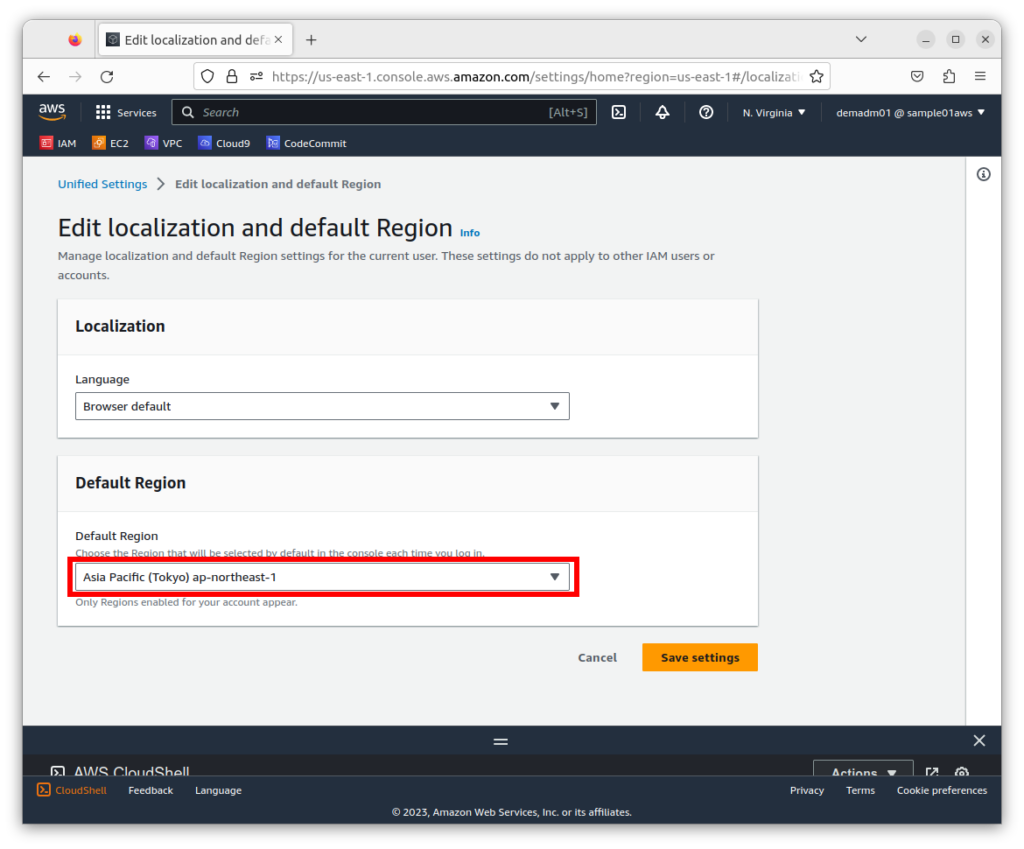The image size is (1024, 849).
Task: Open the EC2 favorite shortcut
Action: click(x=110, y=143)
